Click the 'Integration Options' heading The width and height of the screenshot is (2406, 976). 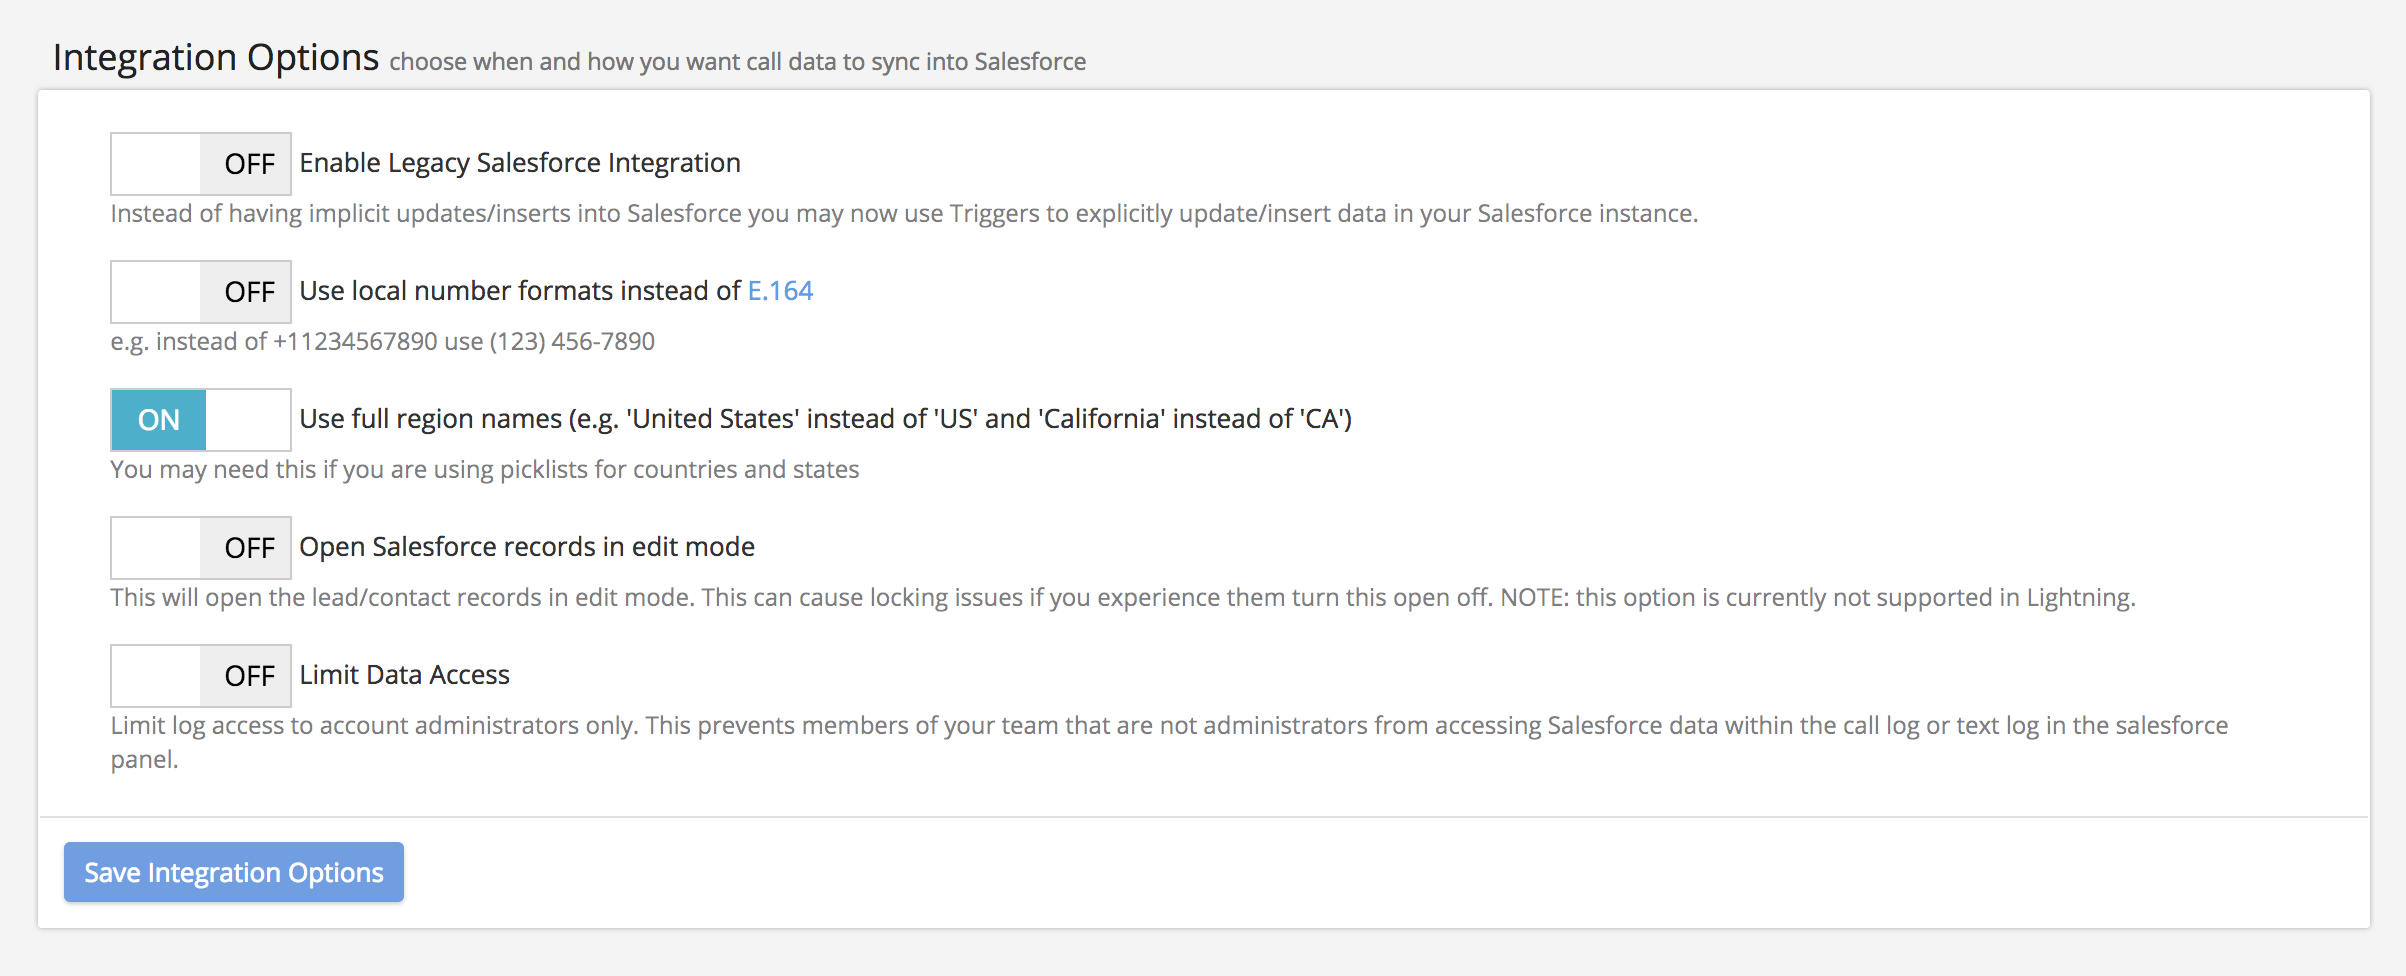coord(216,58)
